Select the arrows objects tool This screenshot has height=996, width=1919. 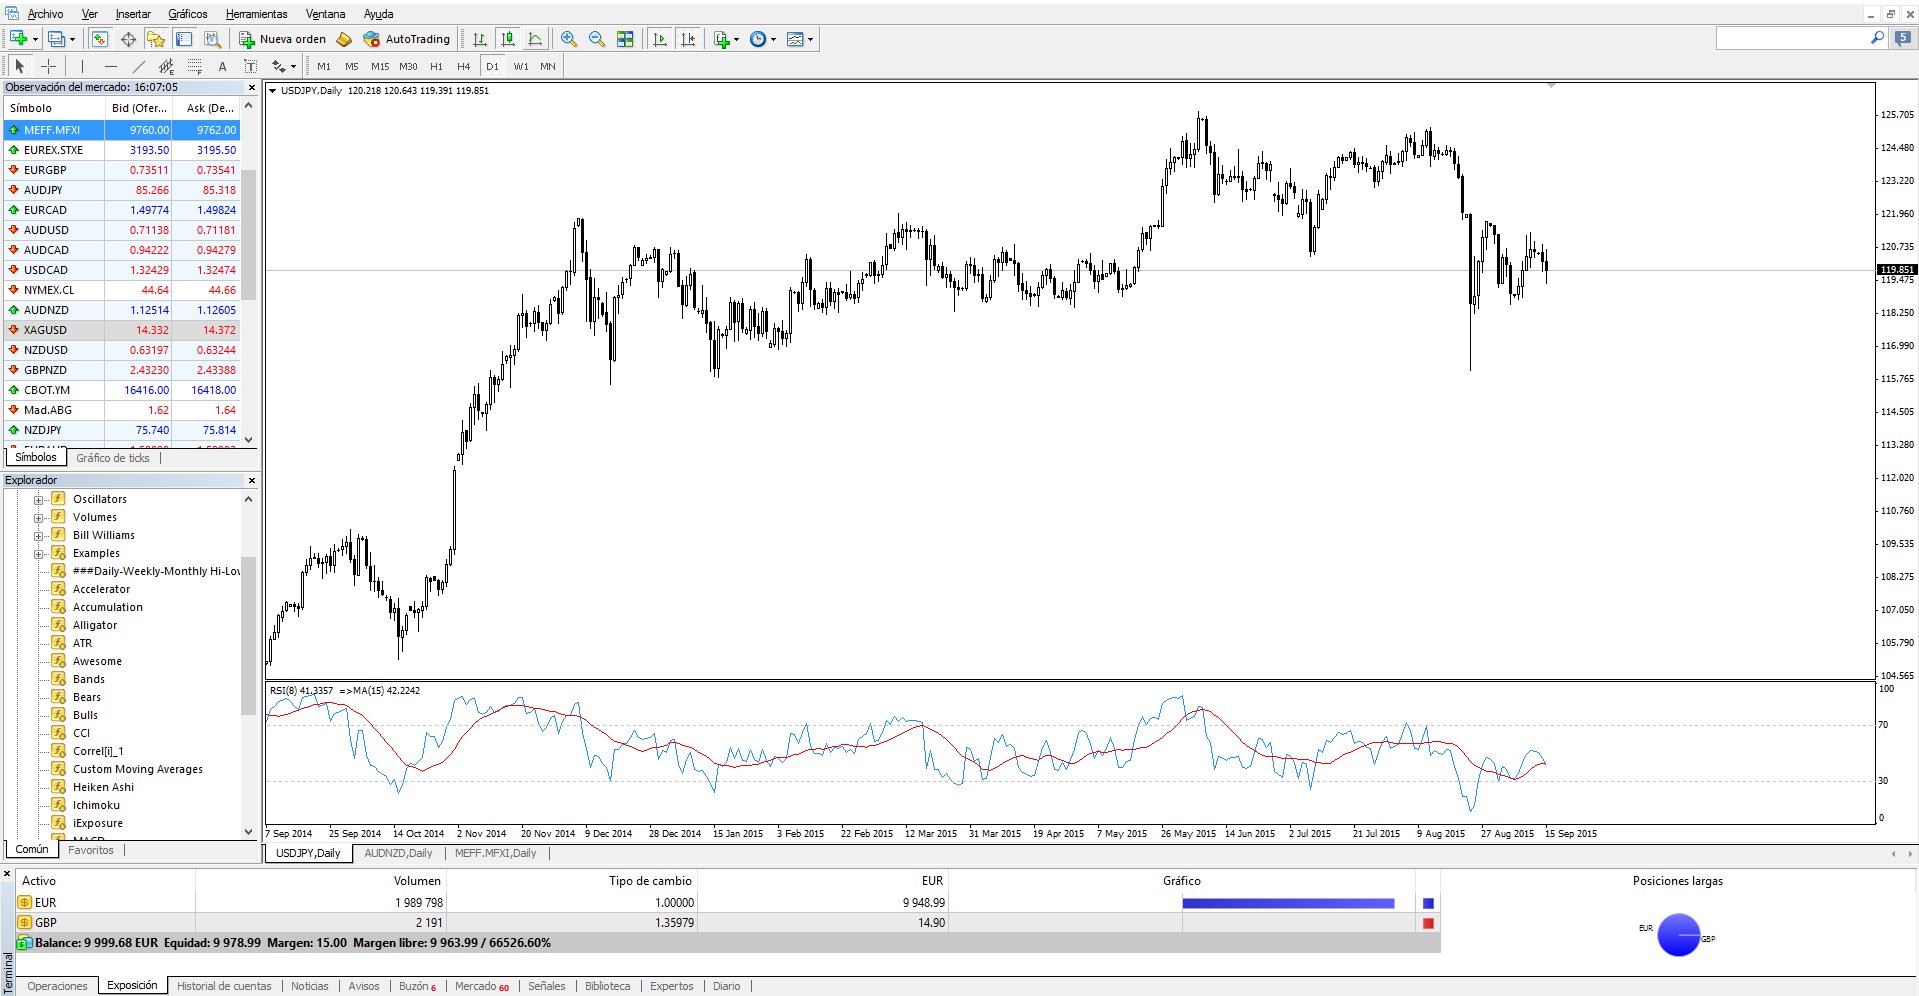(279, 66)
